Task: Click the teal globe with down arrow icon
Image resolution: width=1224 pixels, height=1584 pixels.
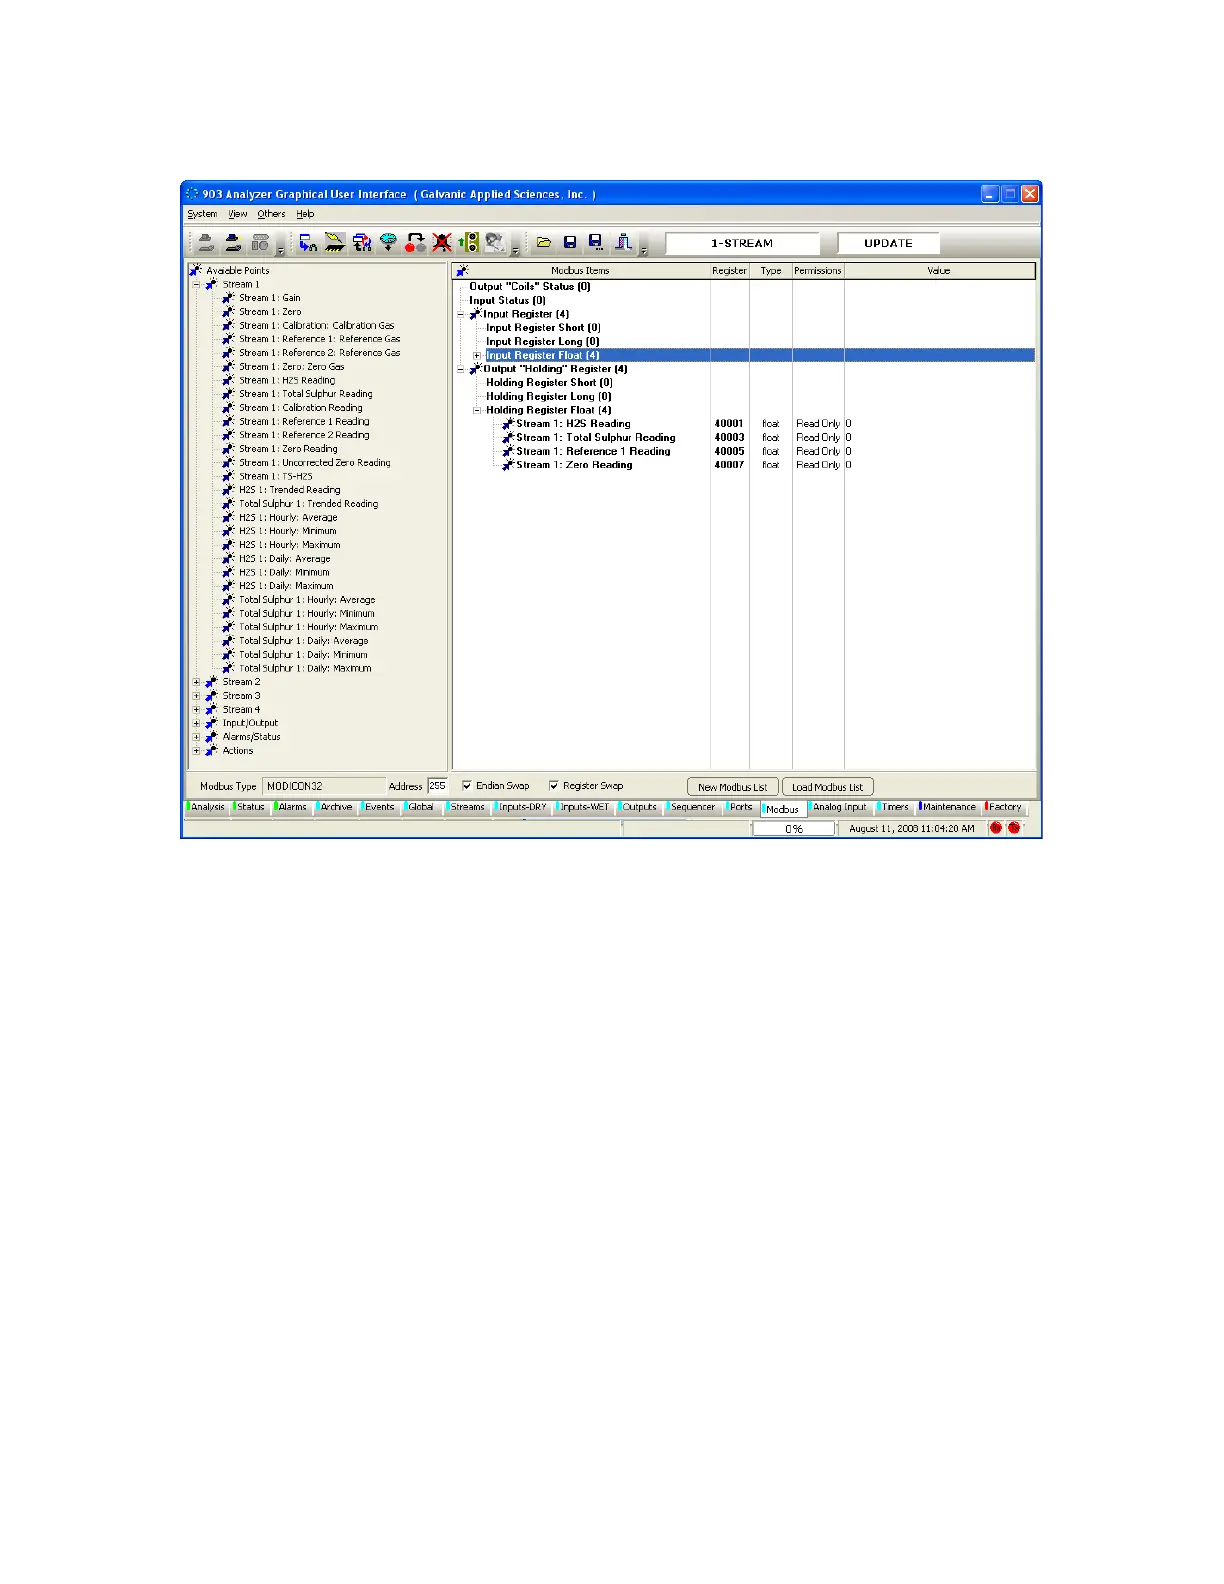Action: [389, 242]
